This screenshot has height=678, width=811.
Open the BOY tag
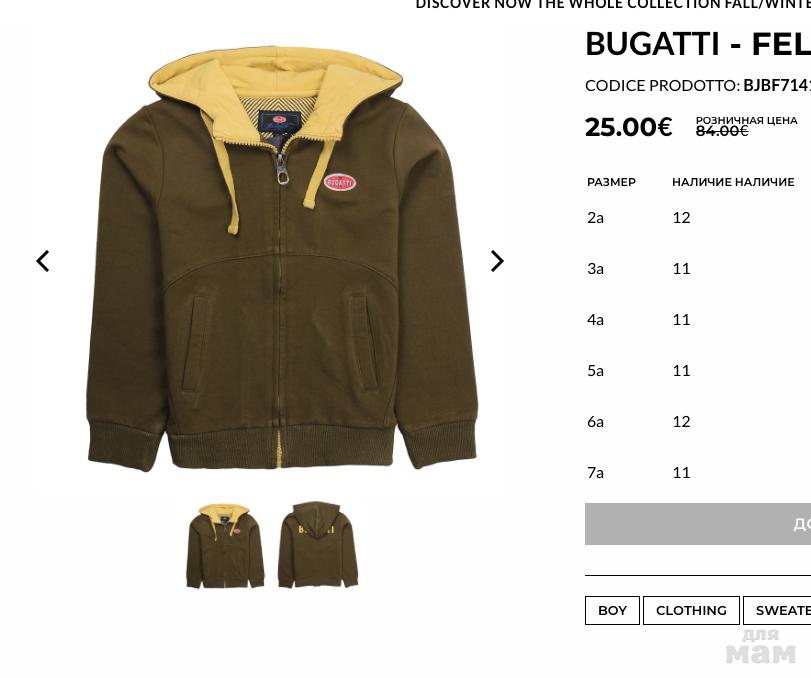612,610
